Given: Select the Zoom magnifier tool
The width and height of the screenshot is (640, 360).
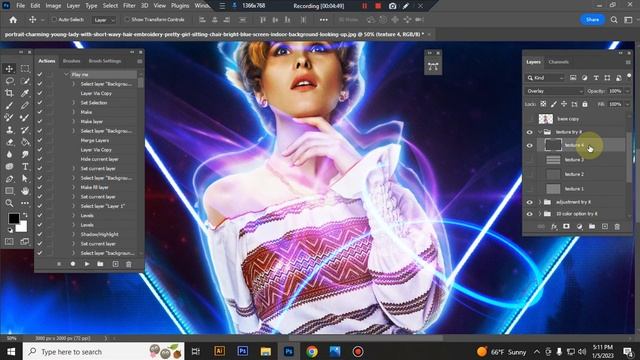Looking at the screenshot, I should (9, 203).
